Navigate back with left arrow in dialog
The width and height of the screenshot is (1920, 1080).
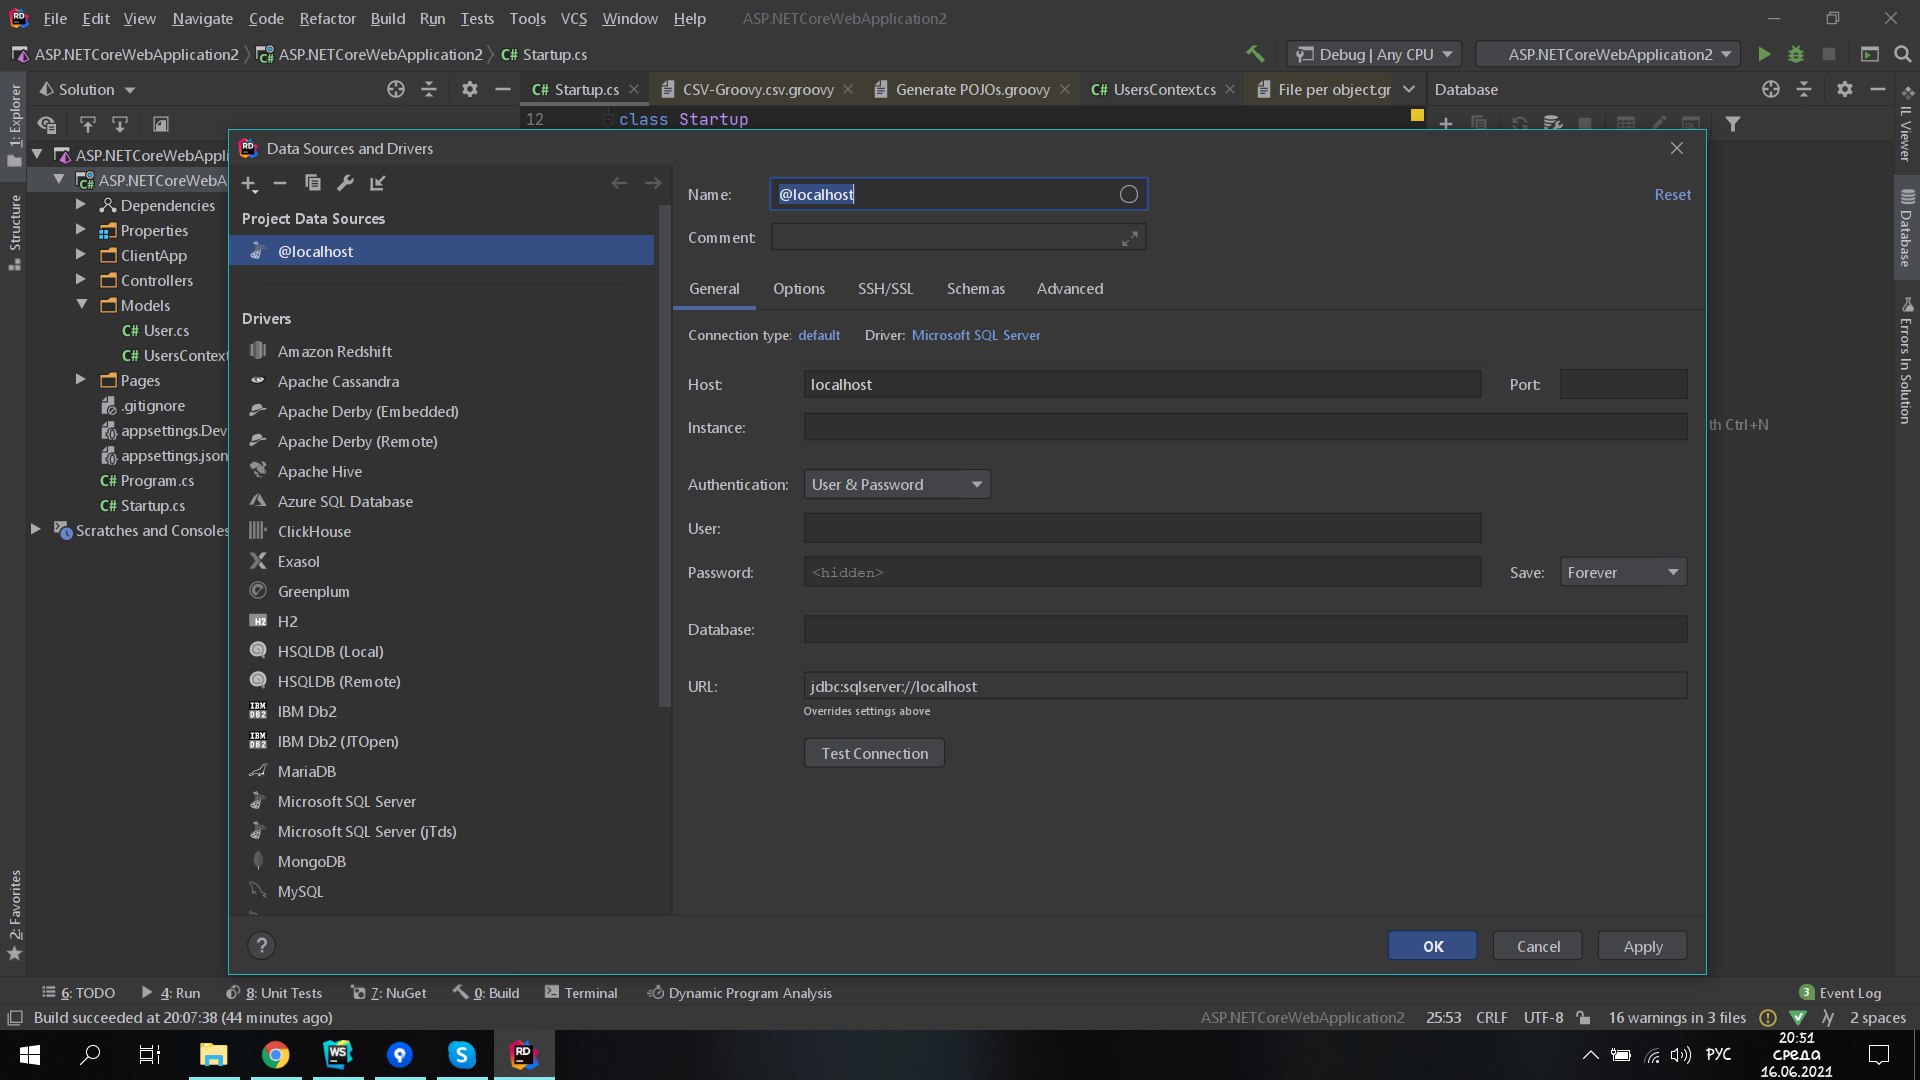coord(619,183)
